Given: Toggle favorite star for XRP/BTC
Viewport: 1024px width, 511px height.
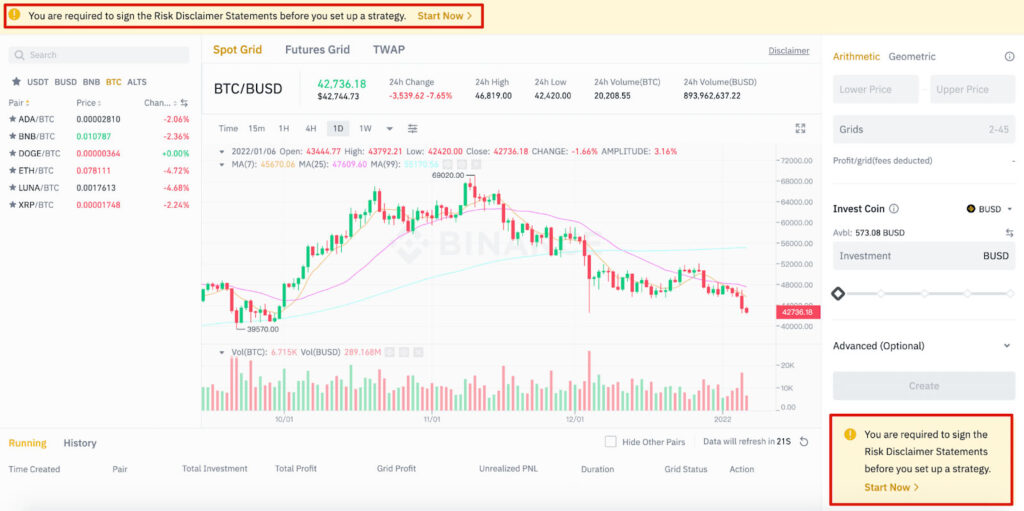Looking at the screenshot, I should point(12,205).
